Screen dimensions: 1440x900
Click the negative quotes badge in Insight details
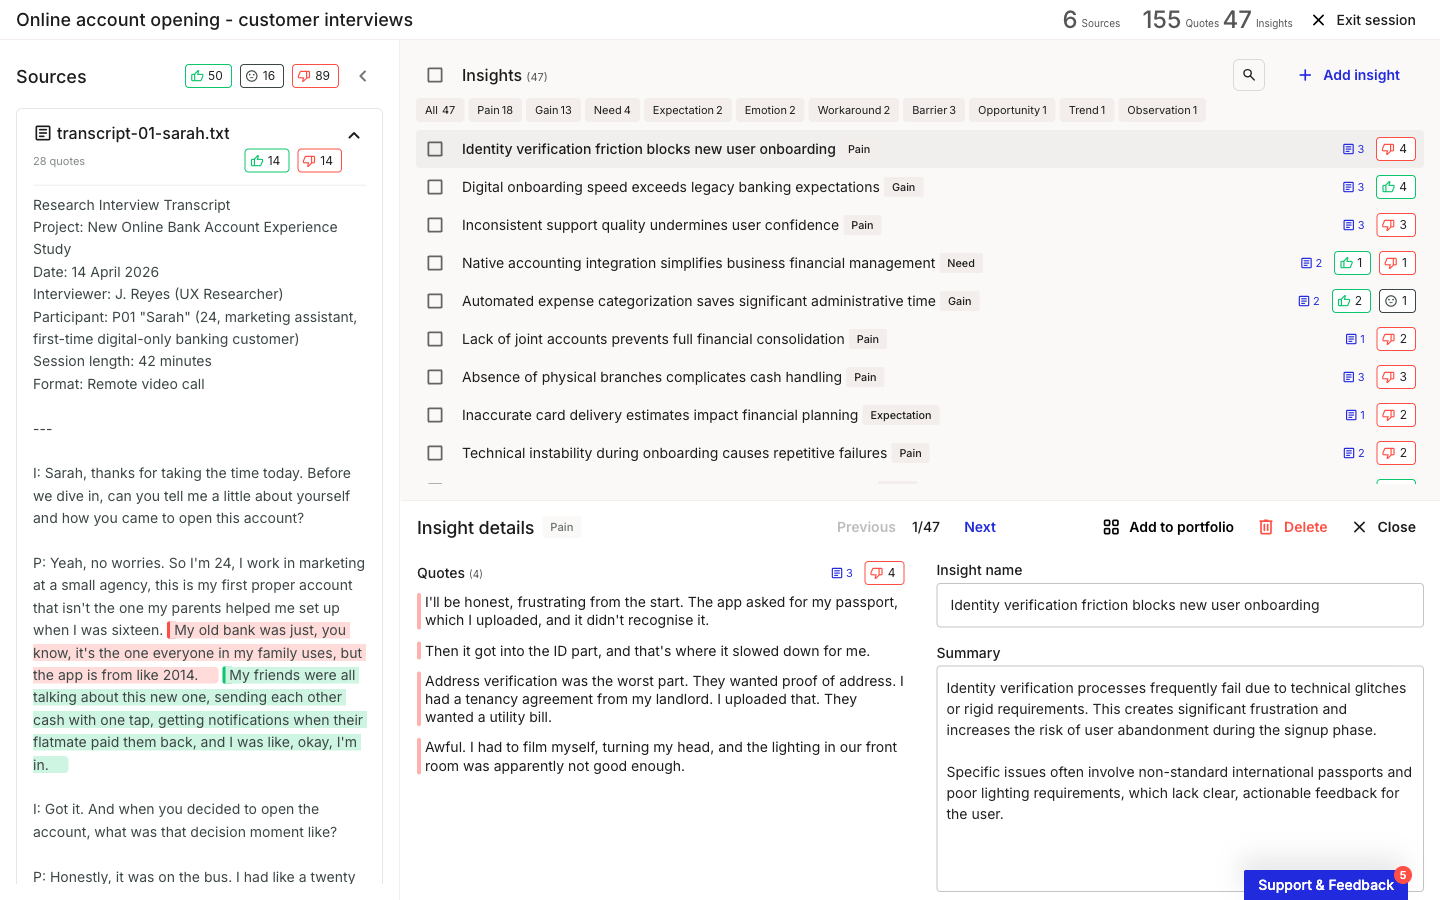coord(884,573)
